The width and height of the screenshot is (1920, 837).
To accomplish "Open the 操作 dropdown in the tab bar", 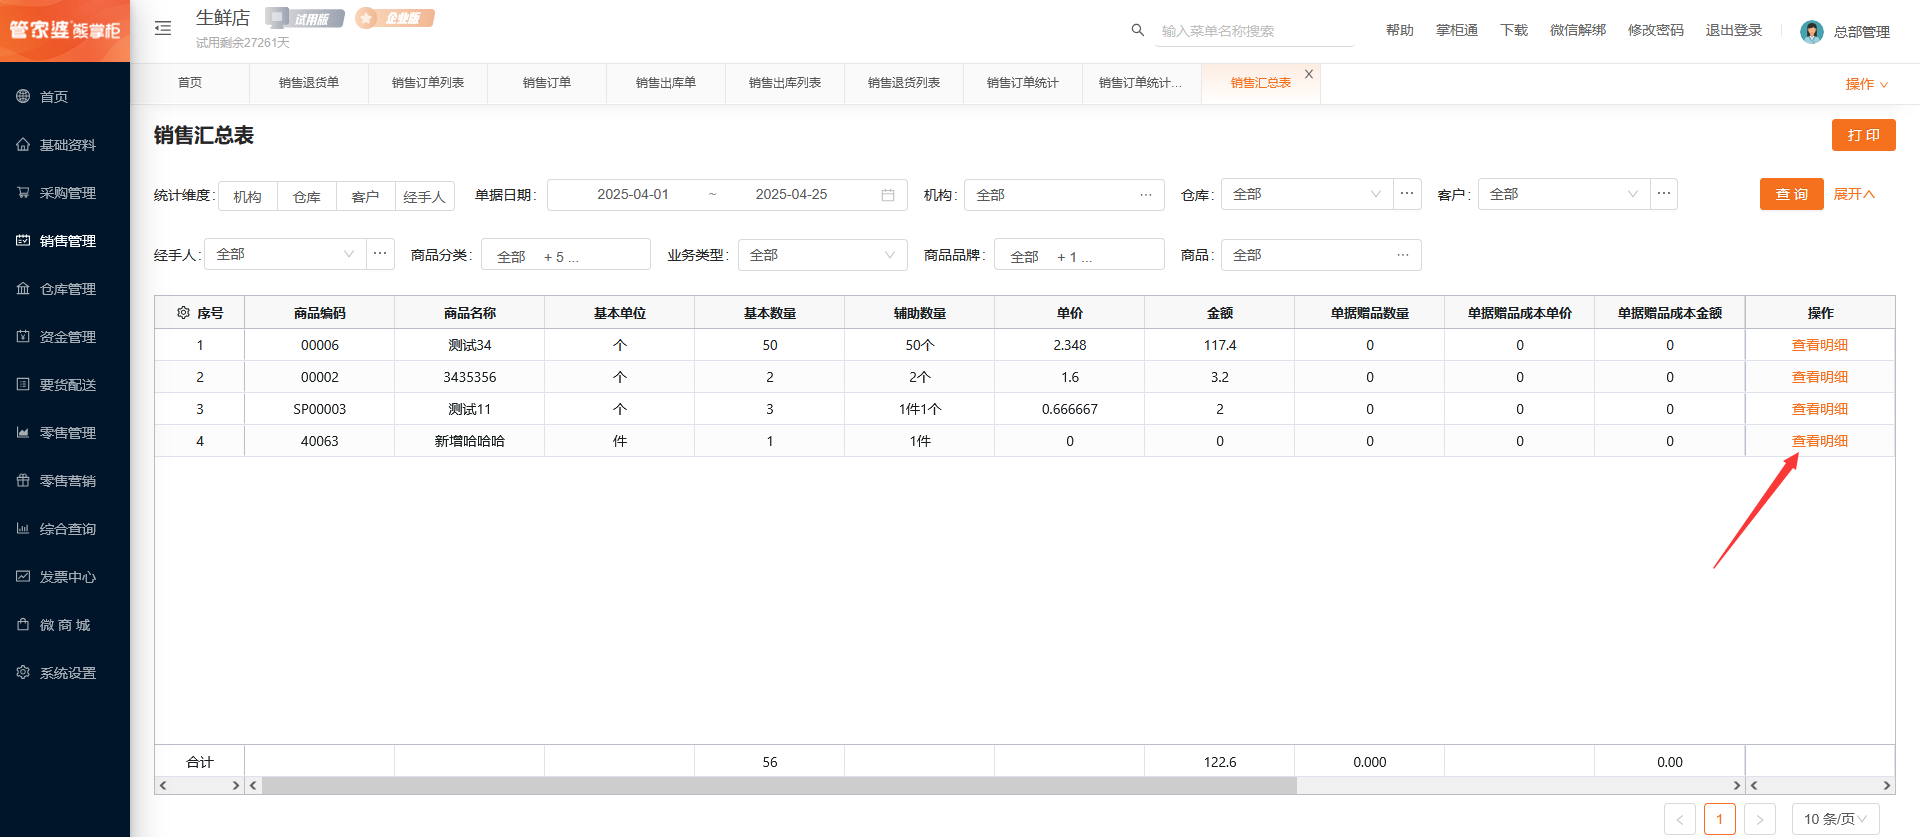I will click(x=1866, y=84).
